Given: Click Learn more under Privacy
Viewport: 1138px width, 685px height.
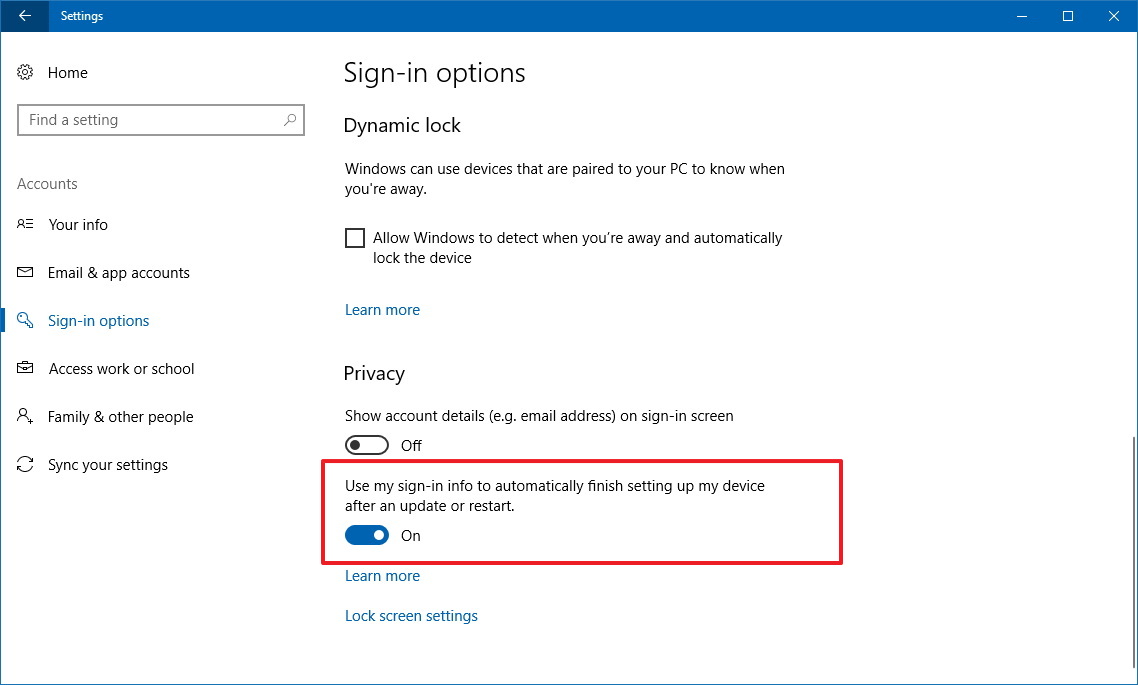Looking at the screenshot, I should (x=382, y=575).
